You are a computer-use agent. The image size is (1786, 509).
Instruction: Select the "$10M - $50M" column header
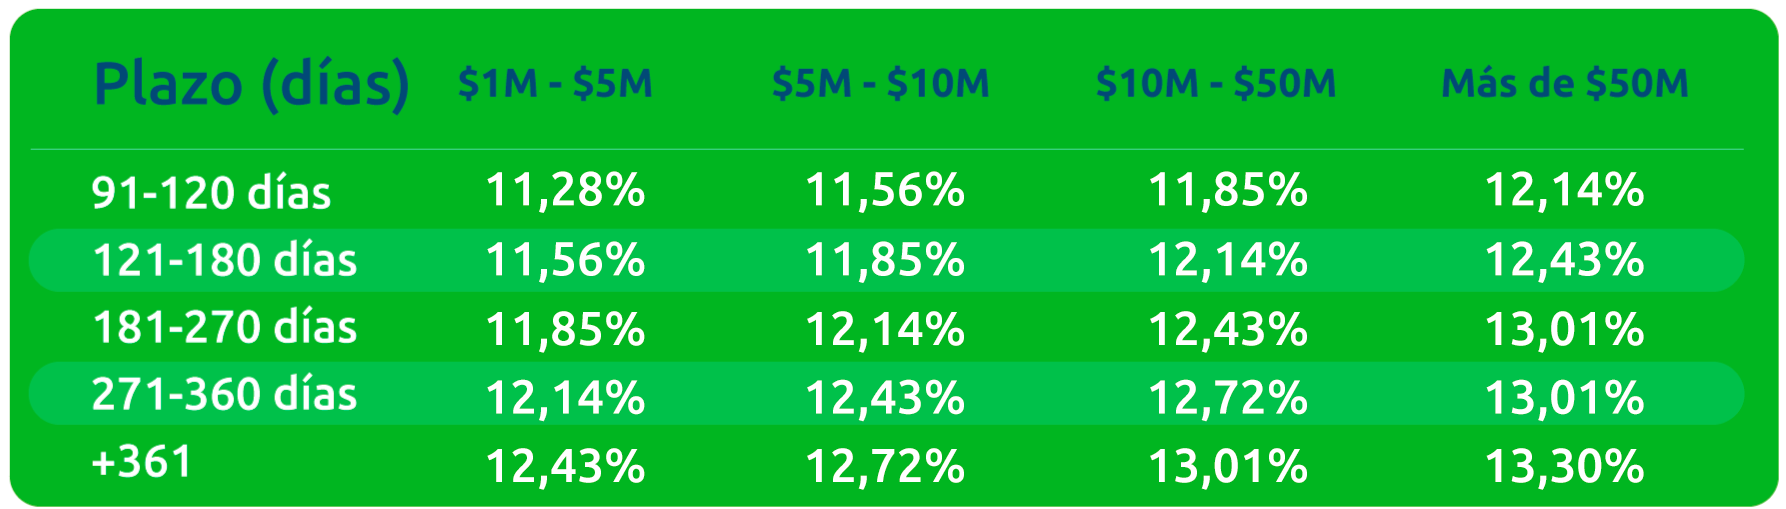coord(1216,84)
